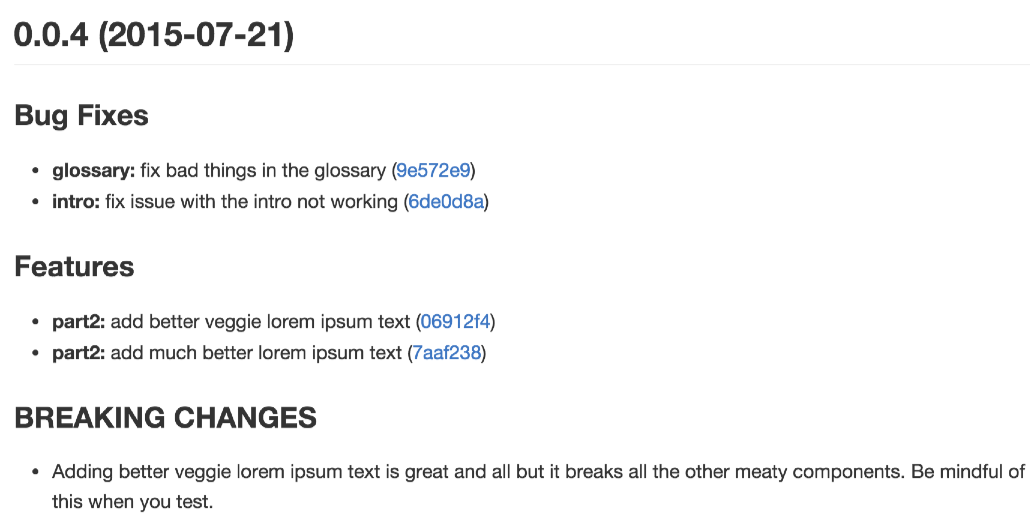Click the Bug Fixes section heading
The height and width of the screenshot is (520, 1030).
[x=81, y=115]
